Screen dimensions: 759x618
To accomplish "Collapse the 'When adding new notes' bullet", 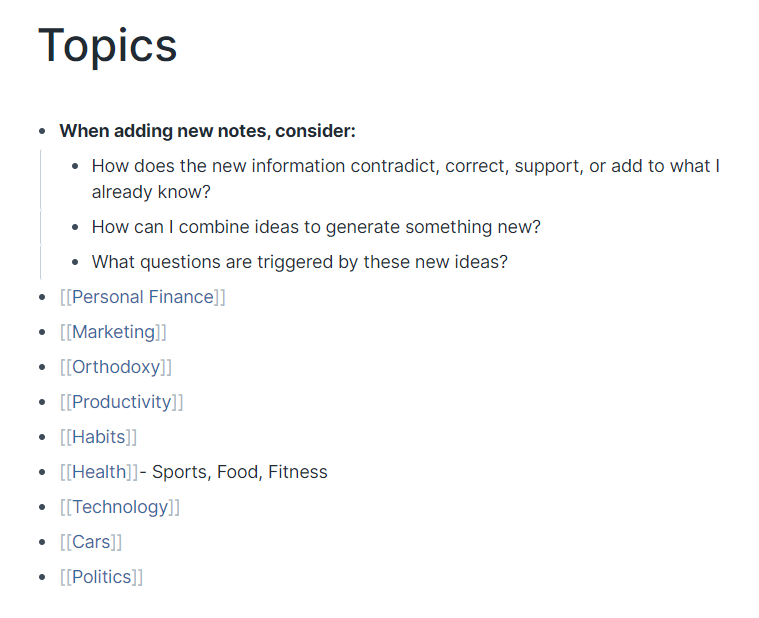I will (43, 131).
